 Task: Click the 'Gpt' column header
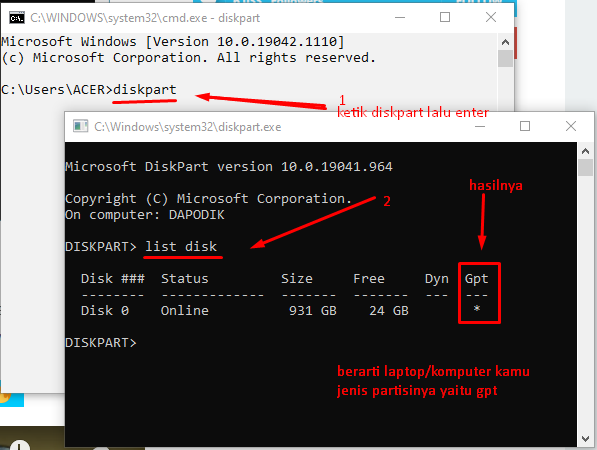click(476, 279)
